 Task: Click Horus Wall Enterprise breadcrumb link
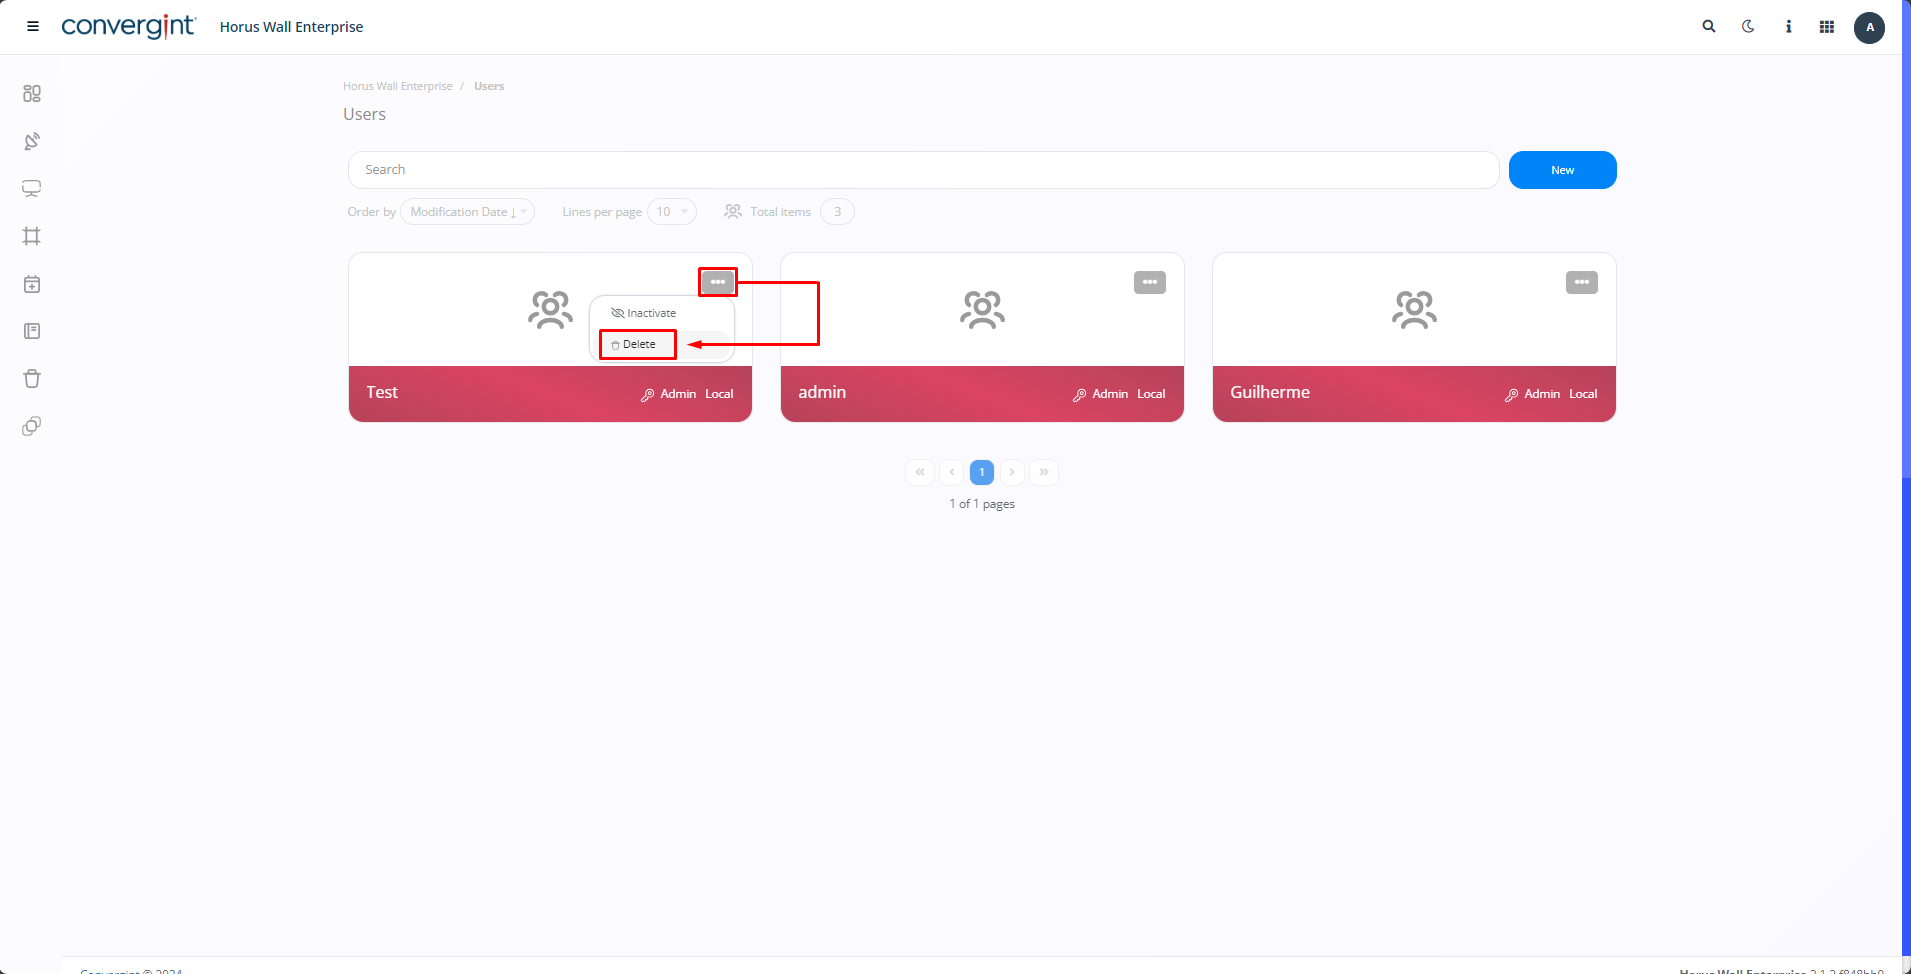(x=397, y=86)
